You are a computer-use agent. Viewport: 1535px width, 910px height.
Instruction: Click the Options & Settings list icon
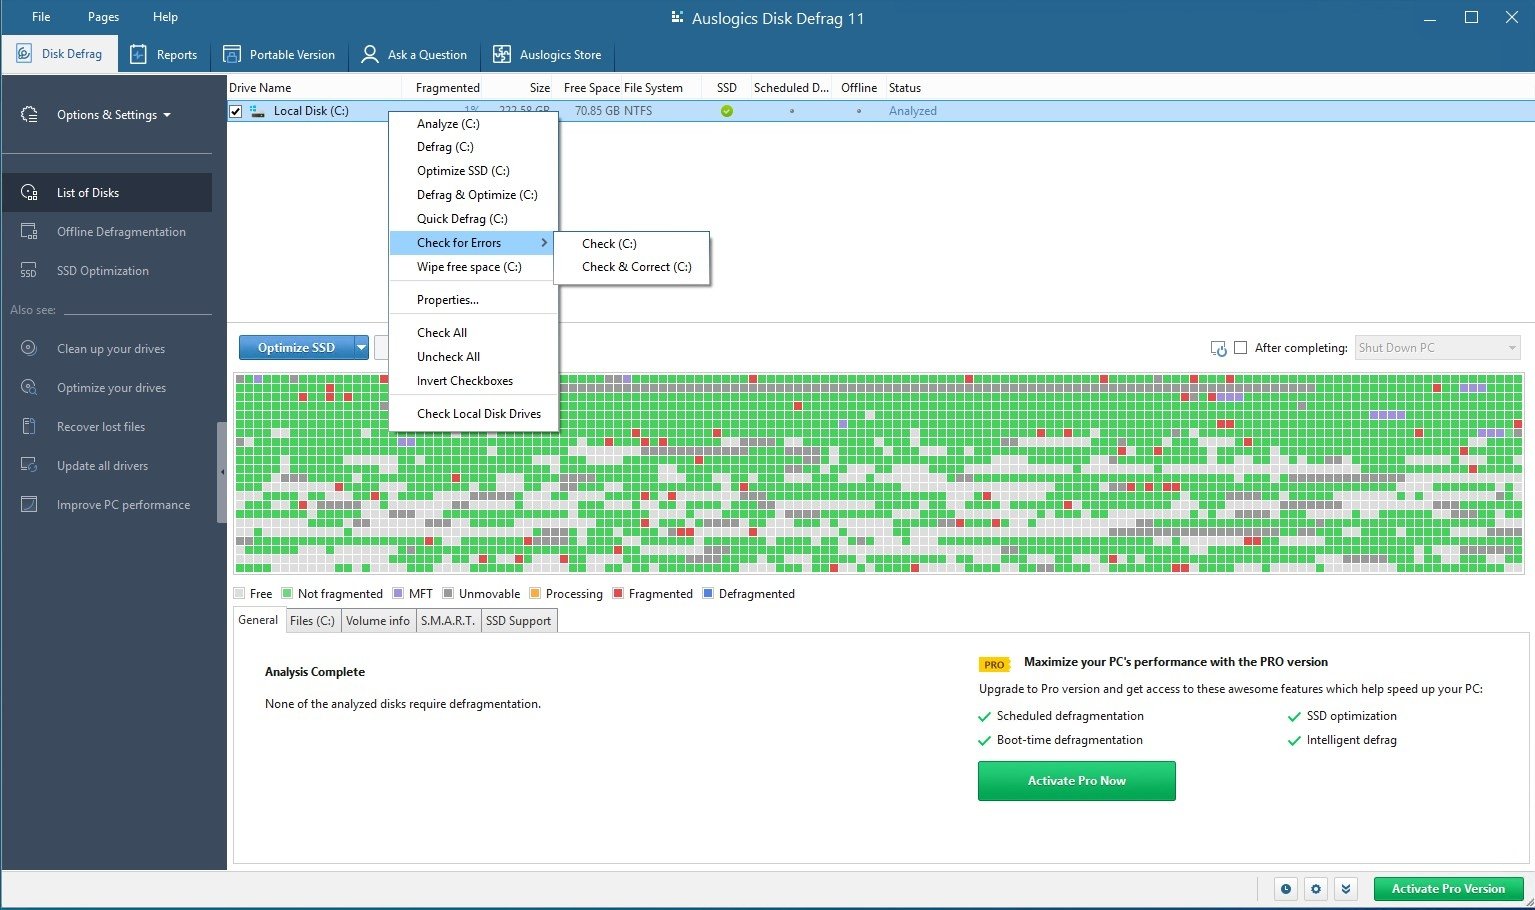click(29, 115)
